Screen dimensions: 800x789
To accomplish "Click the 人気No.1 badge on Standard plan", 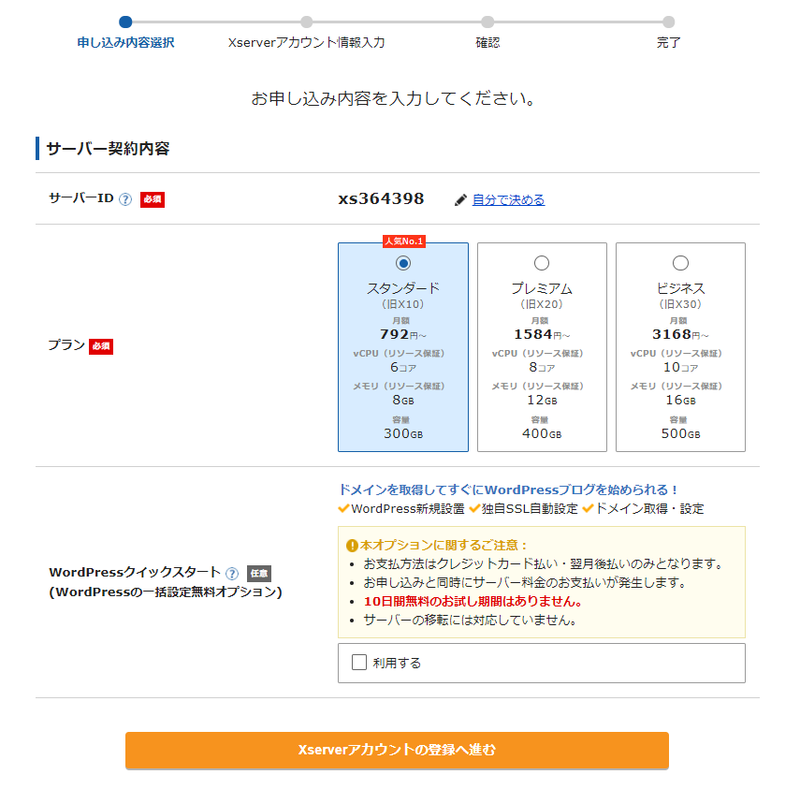I will click(404, 241).
